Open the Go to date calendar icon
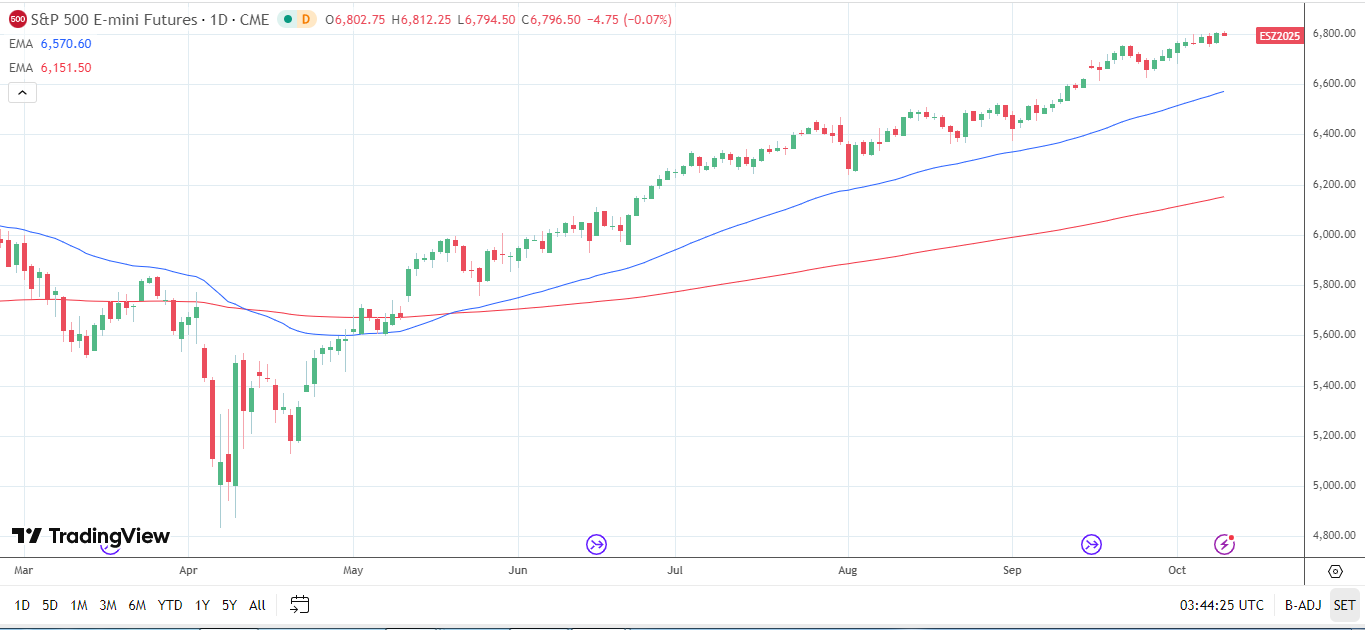The height and width of the screenshot is (630, 1365). (300, 604)
